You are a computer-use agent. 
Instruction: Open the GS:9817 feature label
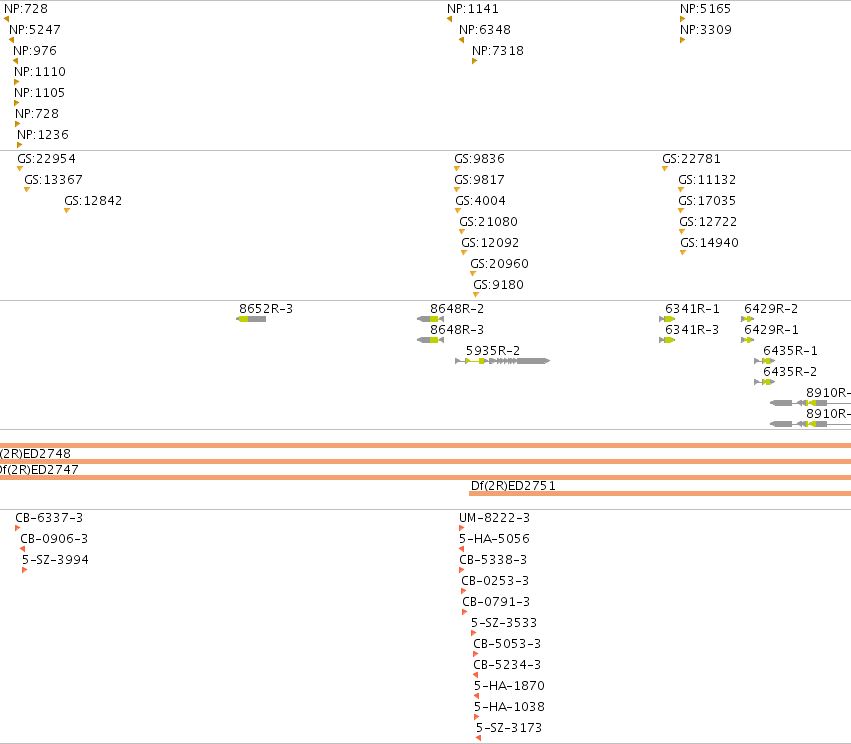(479, 180)
